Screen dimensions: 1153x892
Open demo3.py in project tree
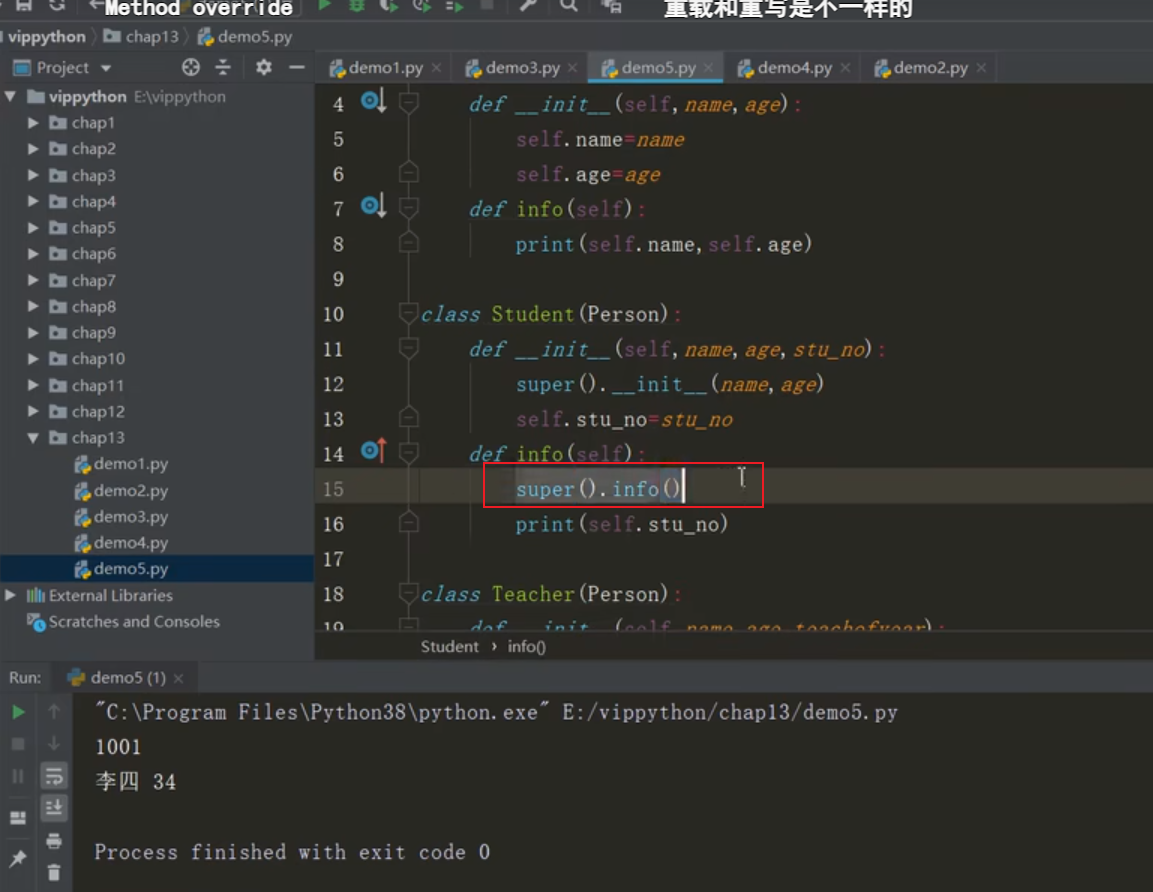point(121,517)
